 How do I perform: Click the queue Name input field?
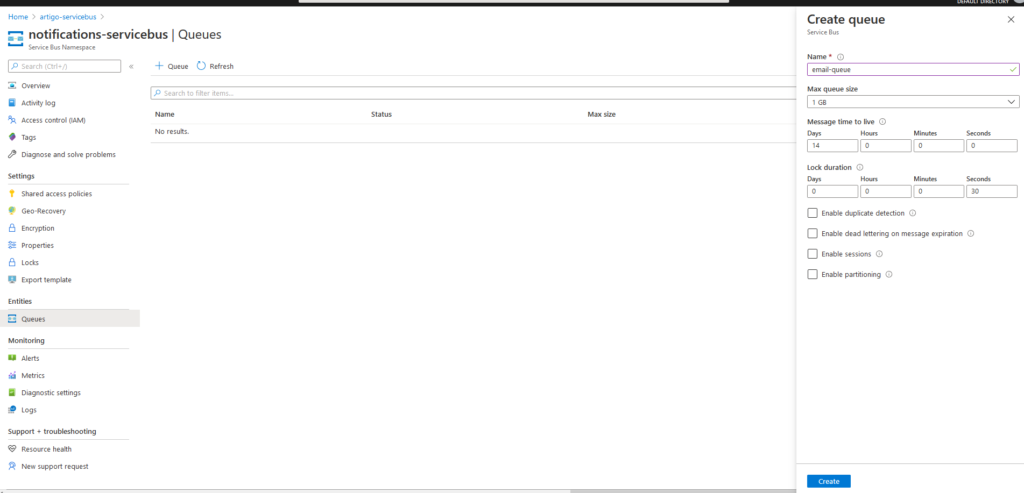point(913,69)
